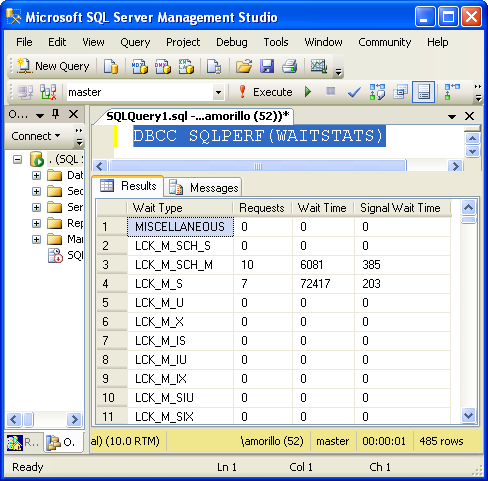The width and height of the screenshot is (488, 481).
Task: Click the Execute button
Action: (x=266, y=92)
